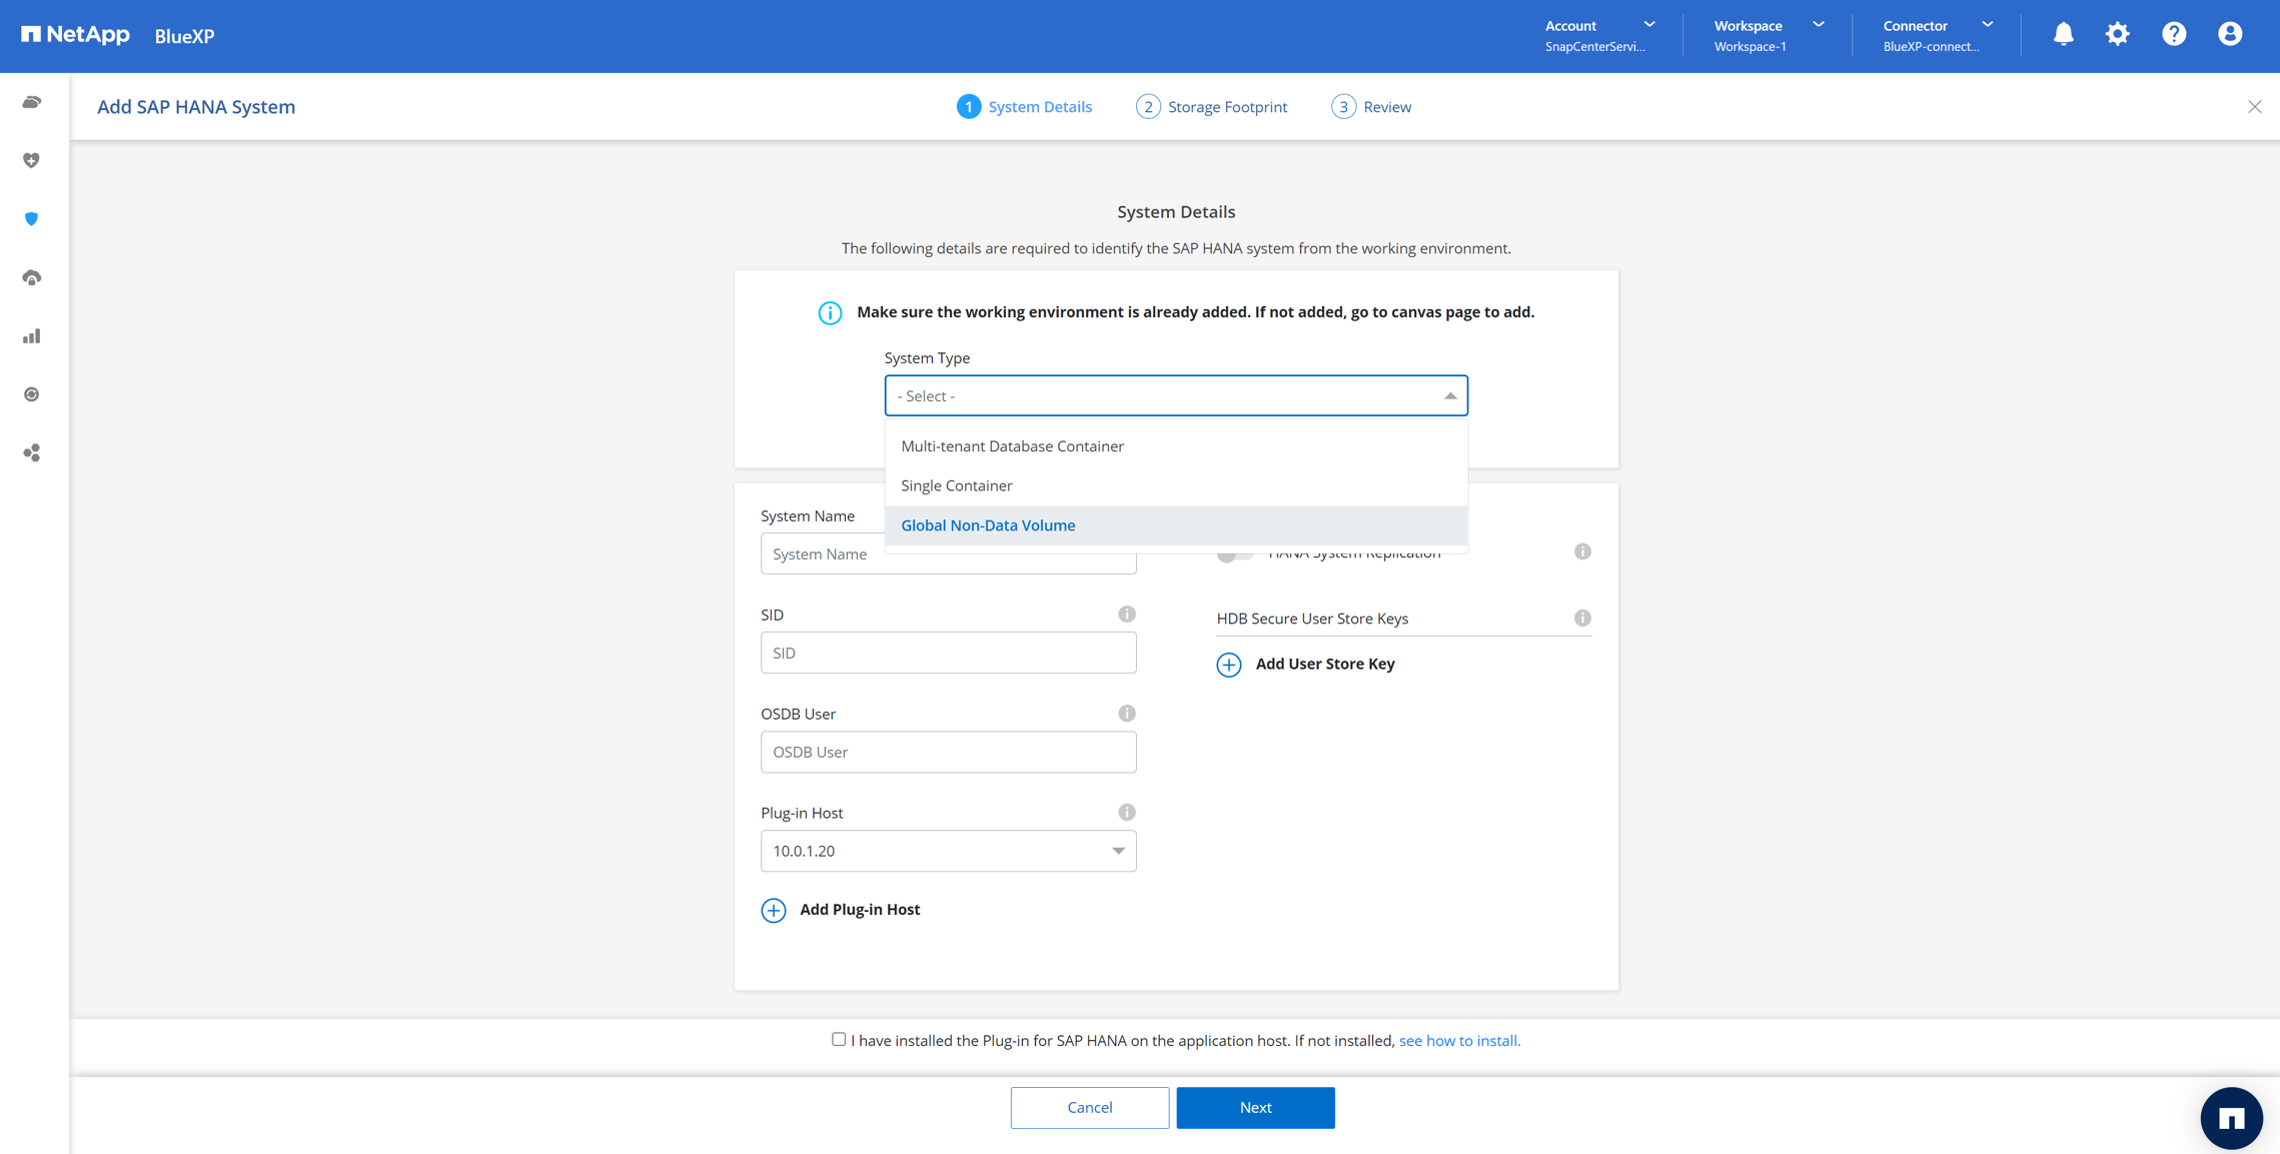Open the NetApp chat bubble icon
Image resolution: width=2280 pixels, height=1154 pixels.
pyautogui.click(x=2231, y=1118)
